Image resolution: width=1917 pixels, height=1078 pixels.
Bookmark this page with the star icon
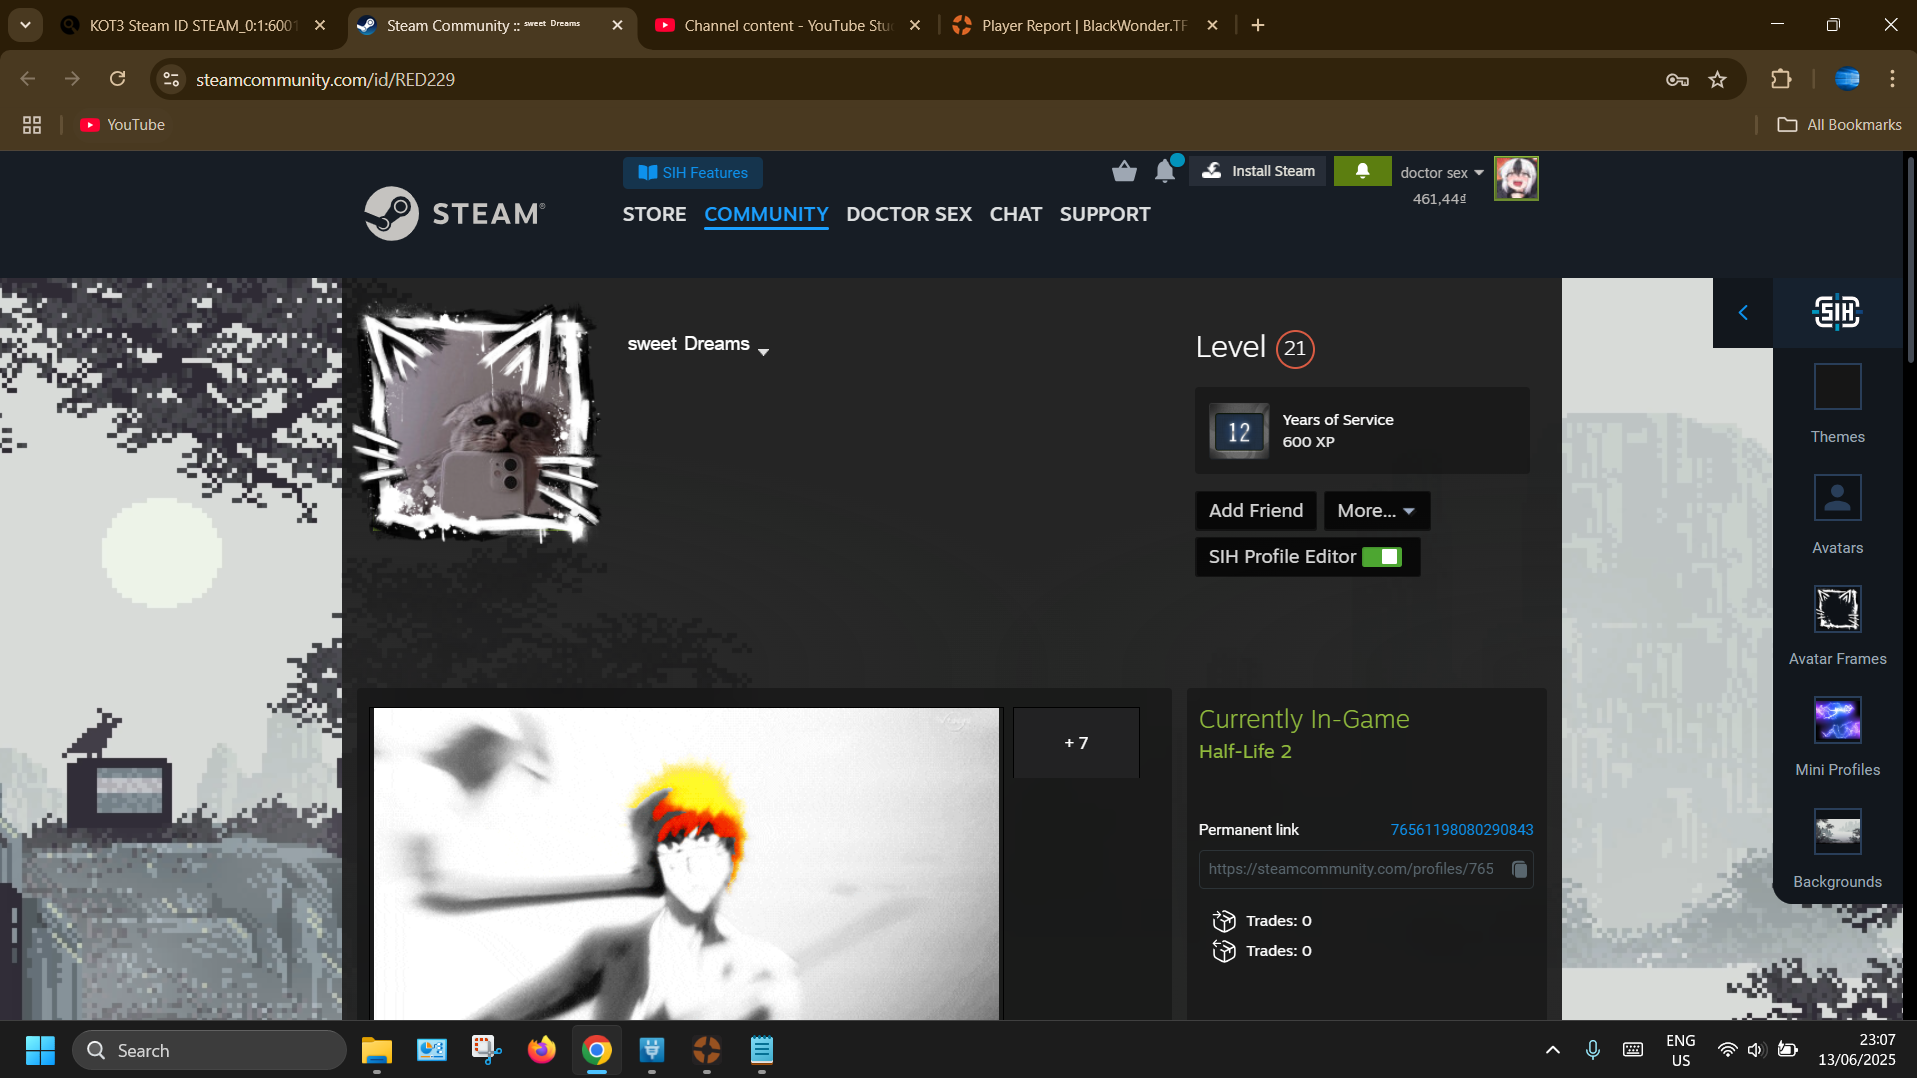pos(1718,79)
